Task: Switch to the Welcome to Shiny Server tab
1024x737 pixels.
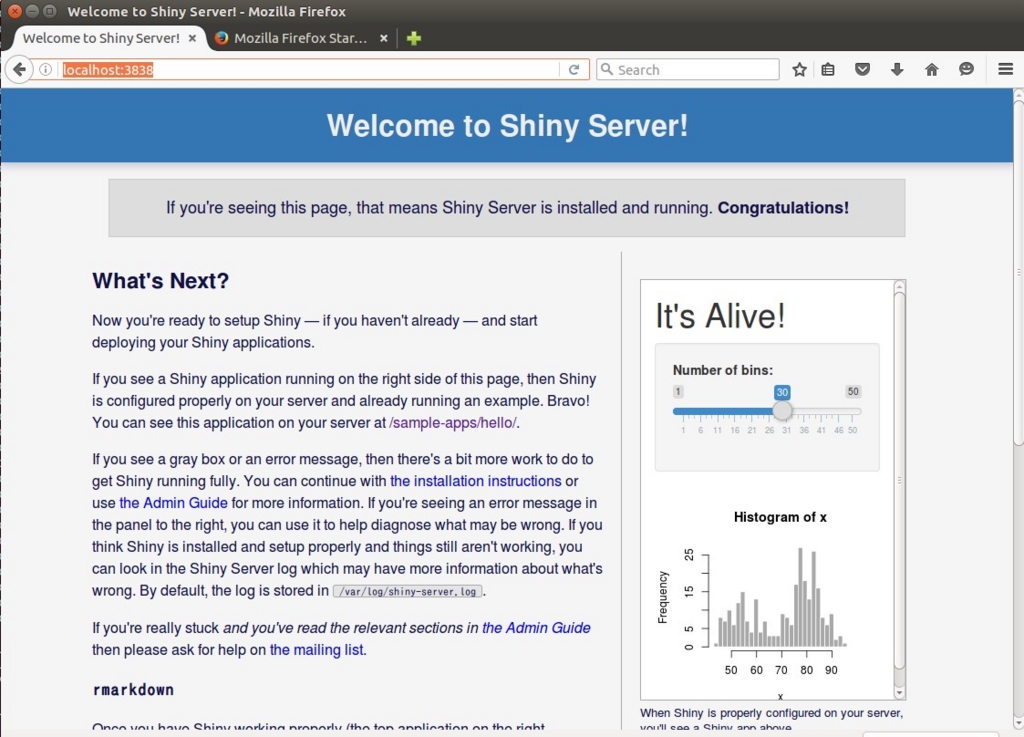Action: pyautogui.click(x=101, y=39)
